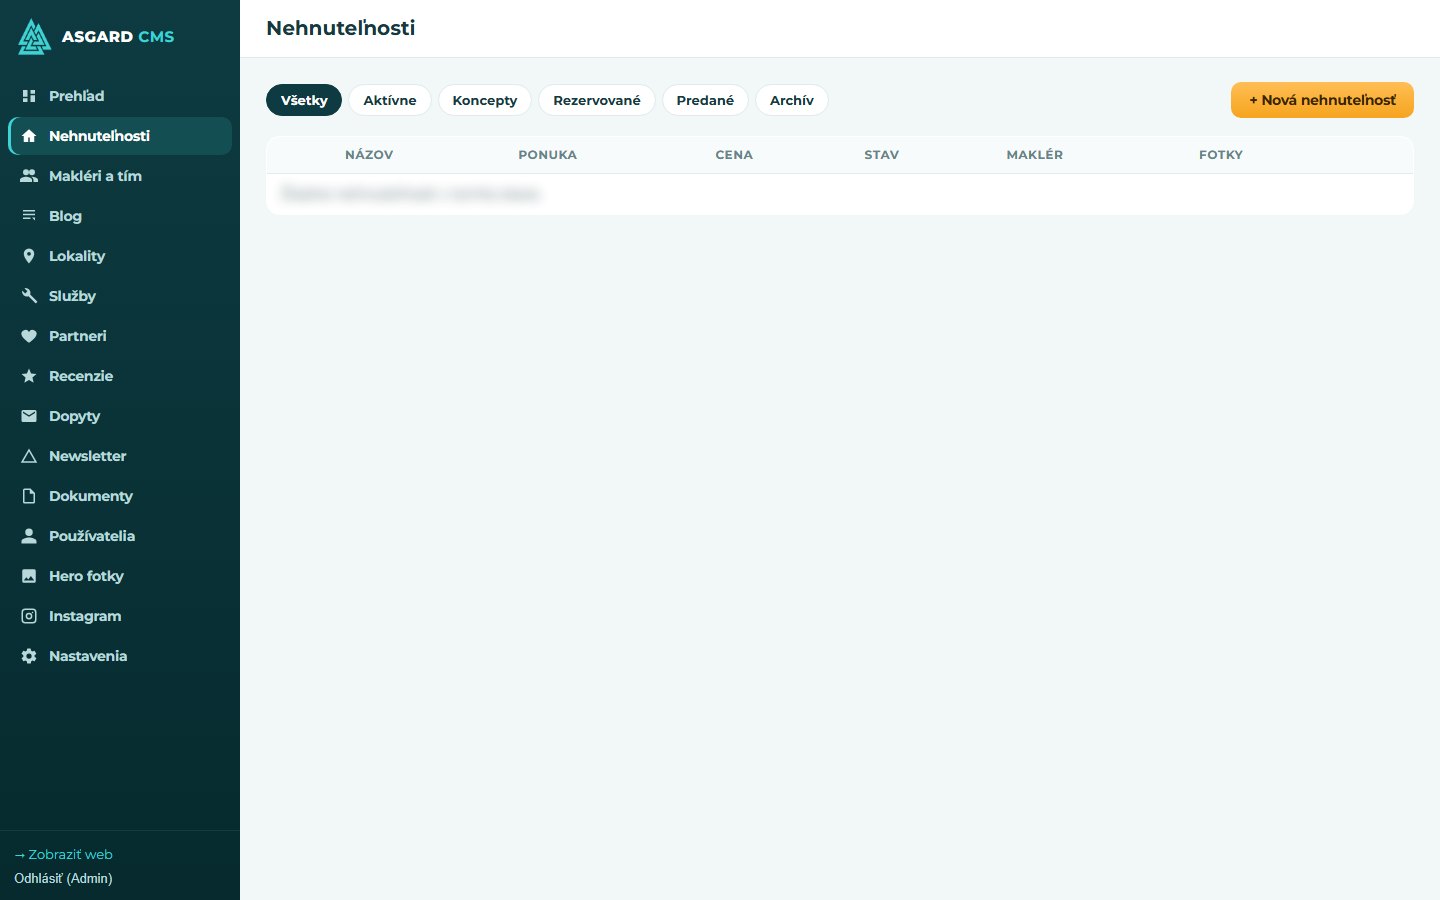Click the Nehnuteľnosti page heading
The width and height of the screenshot is (1440, 900).
click(x=340, y=28)
